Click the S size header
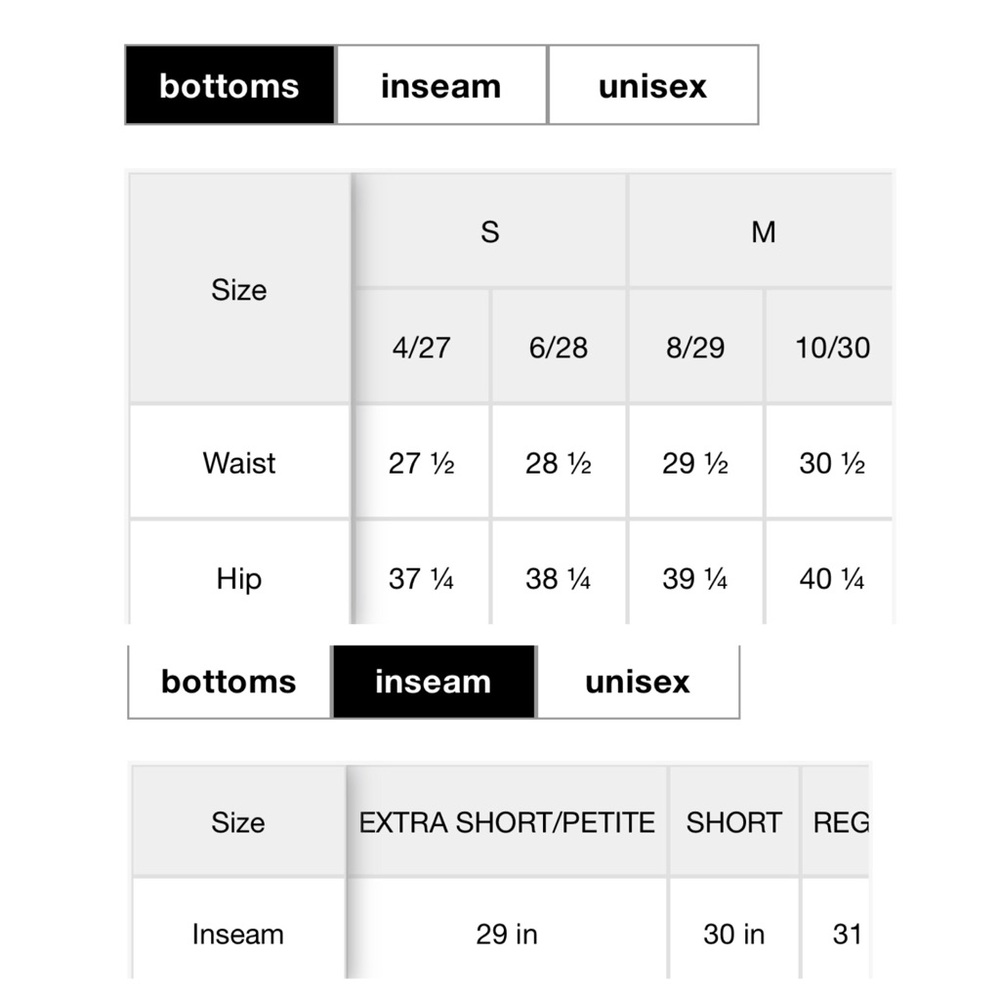This screenshot has height=1000, width=1000. 490,232
